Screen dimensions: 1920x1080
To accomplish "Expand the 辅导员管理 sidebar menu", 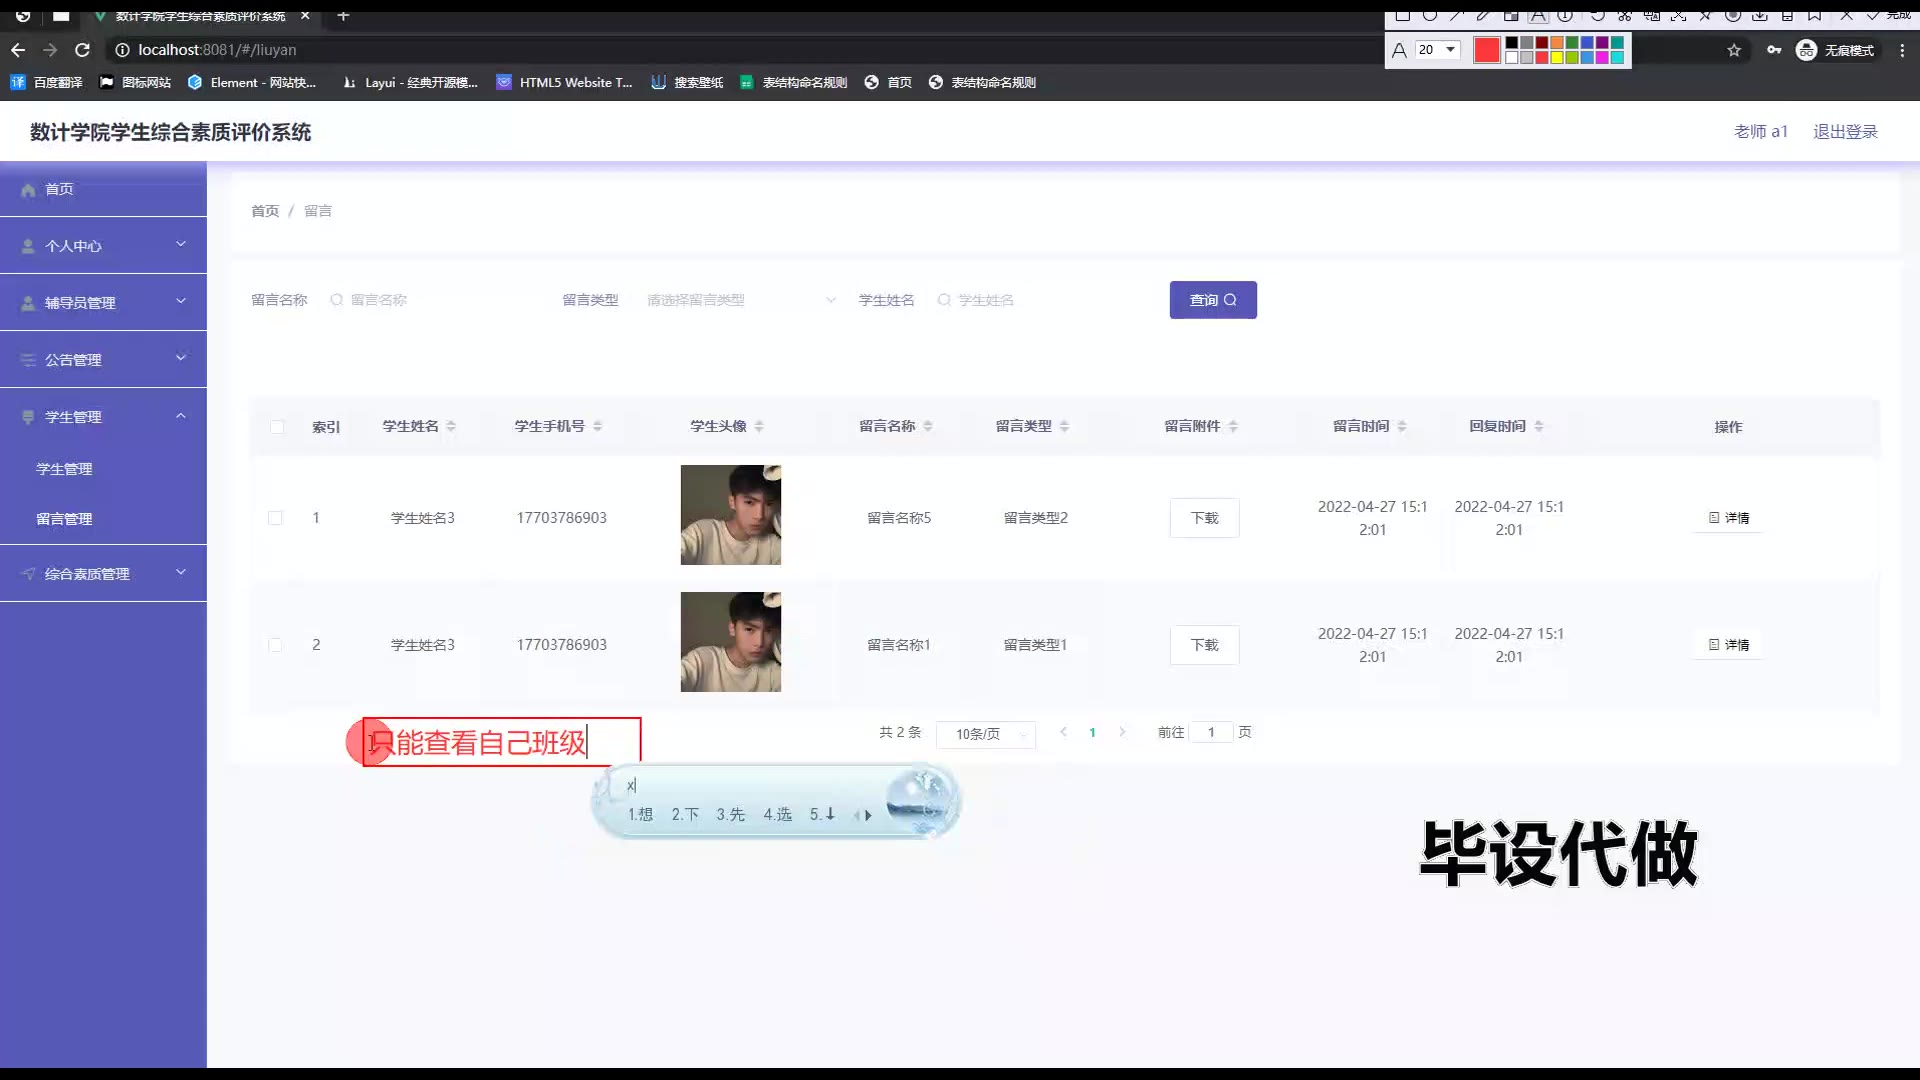I will point(103,302).
